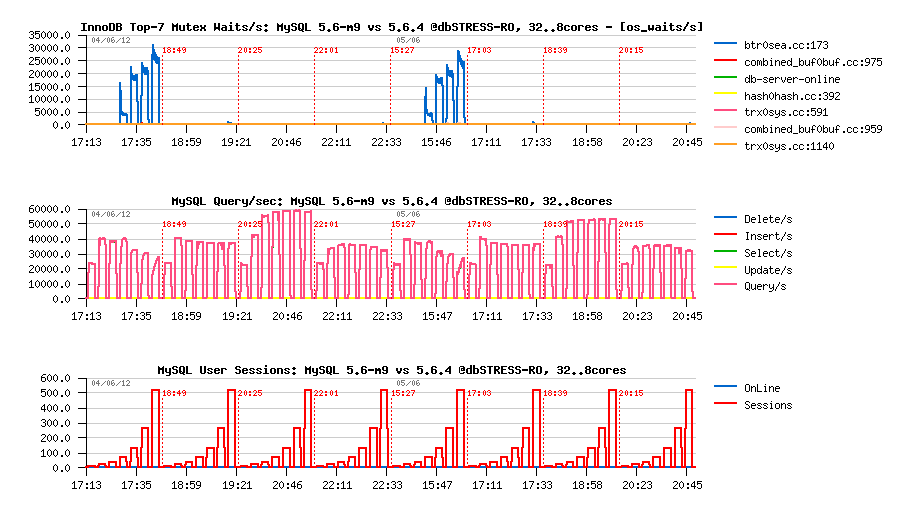Select the Update/s legend entry
This screenshot has width=901, height=521.
click(768, 270)
